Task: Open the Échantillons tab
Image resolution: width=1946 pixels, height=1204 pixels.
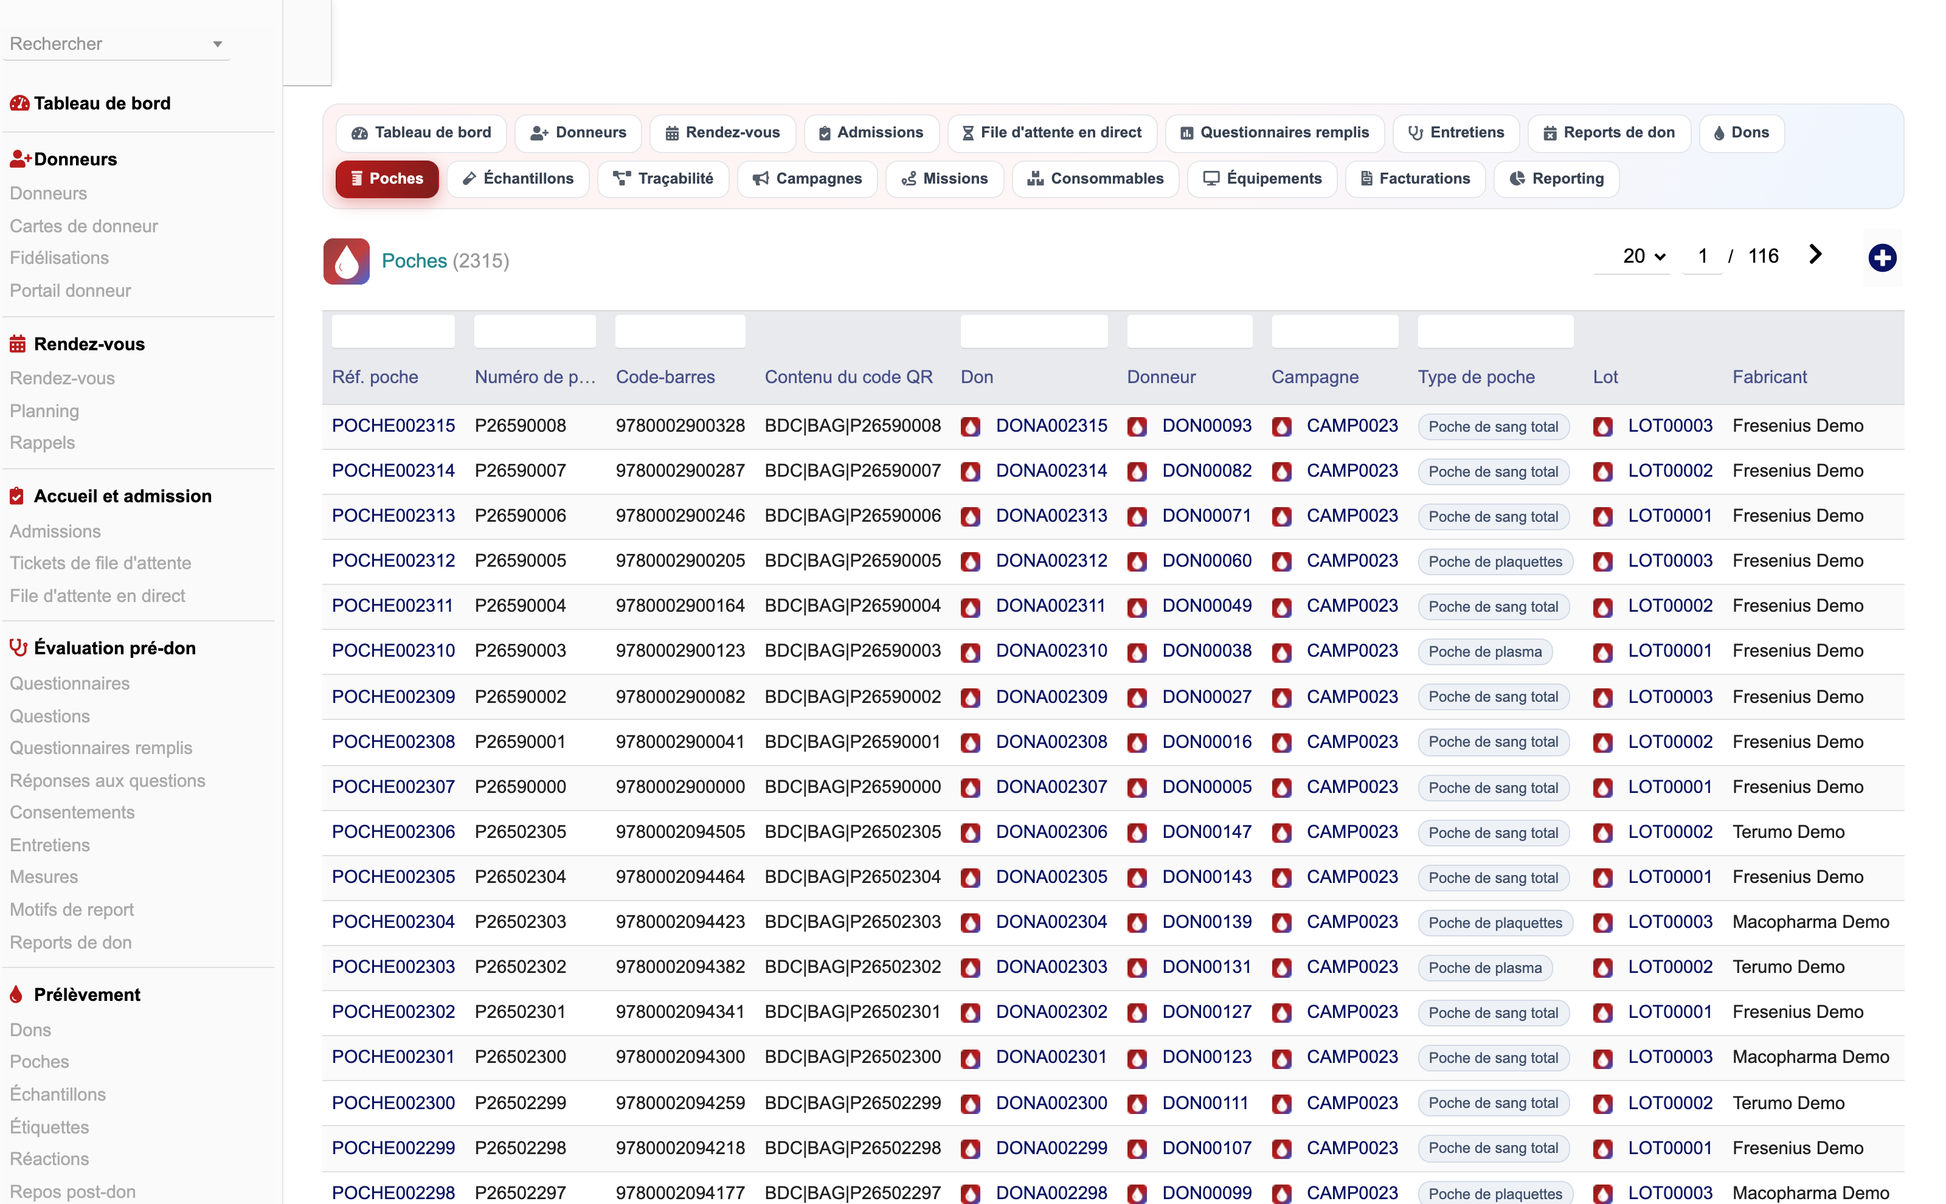Action: (x=518, y=179)
